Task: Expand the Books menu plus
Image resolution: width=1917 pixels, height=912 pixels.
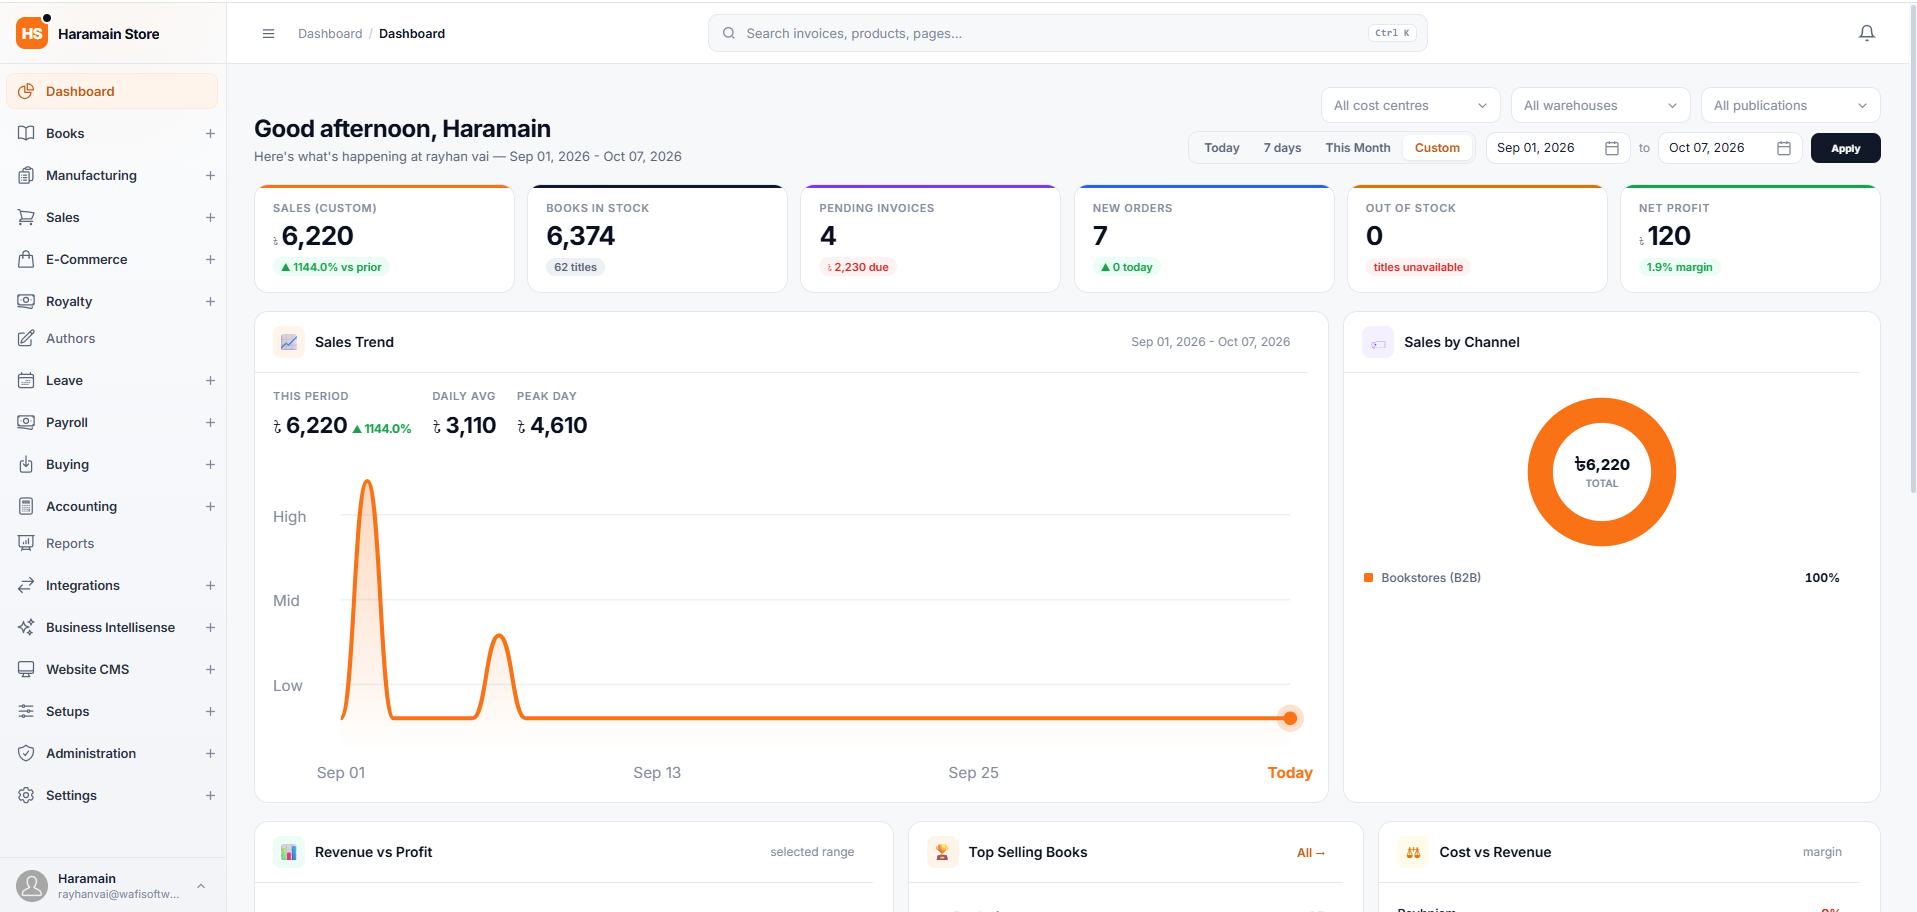Action: click(x=210, y=133)
